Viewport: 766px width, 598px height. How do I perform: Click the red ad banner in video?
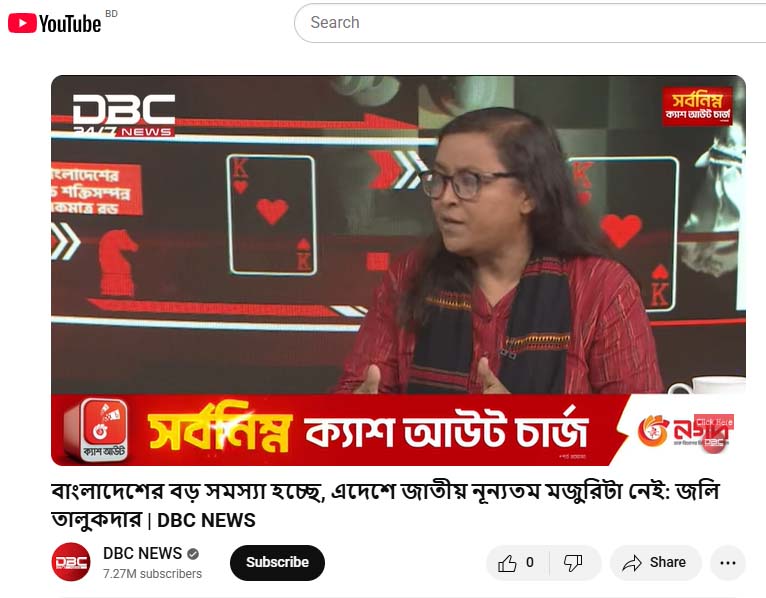point(398,430)
